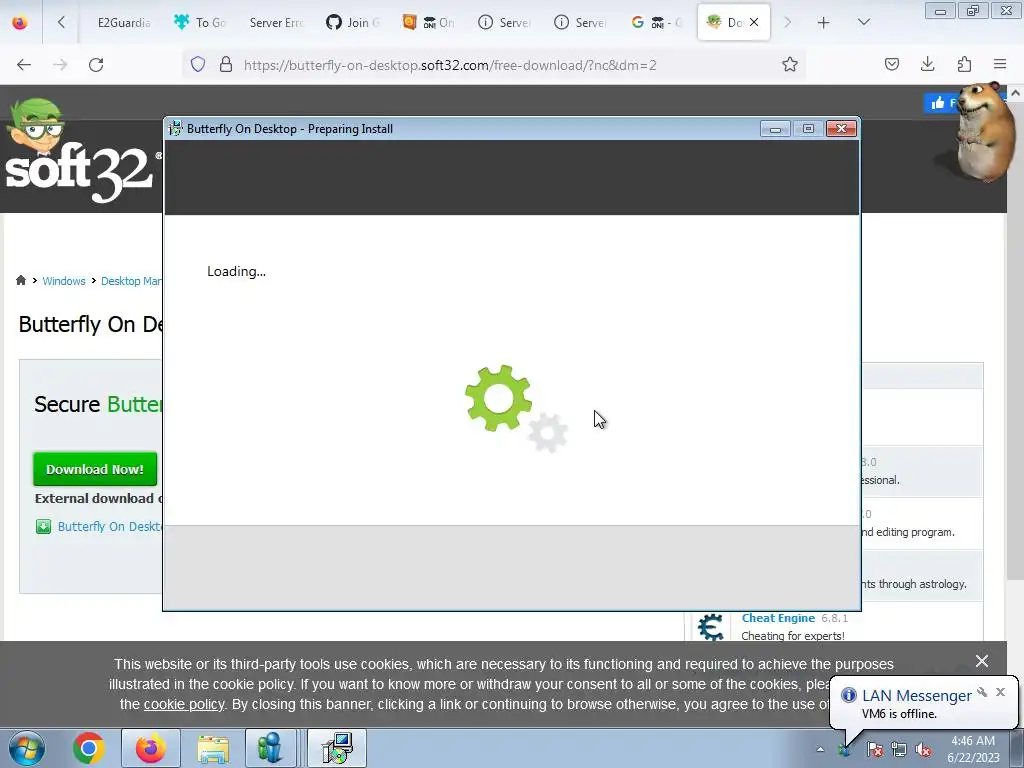Image resolution: width=1024 pixels, height=768 pixels.
Task: Open the Windows breadcrumb link
Action: (64, 281)
